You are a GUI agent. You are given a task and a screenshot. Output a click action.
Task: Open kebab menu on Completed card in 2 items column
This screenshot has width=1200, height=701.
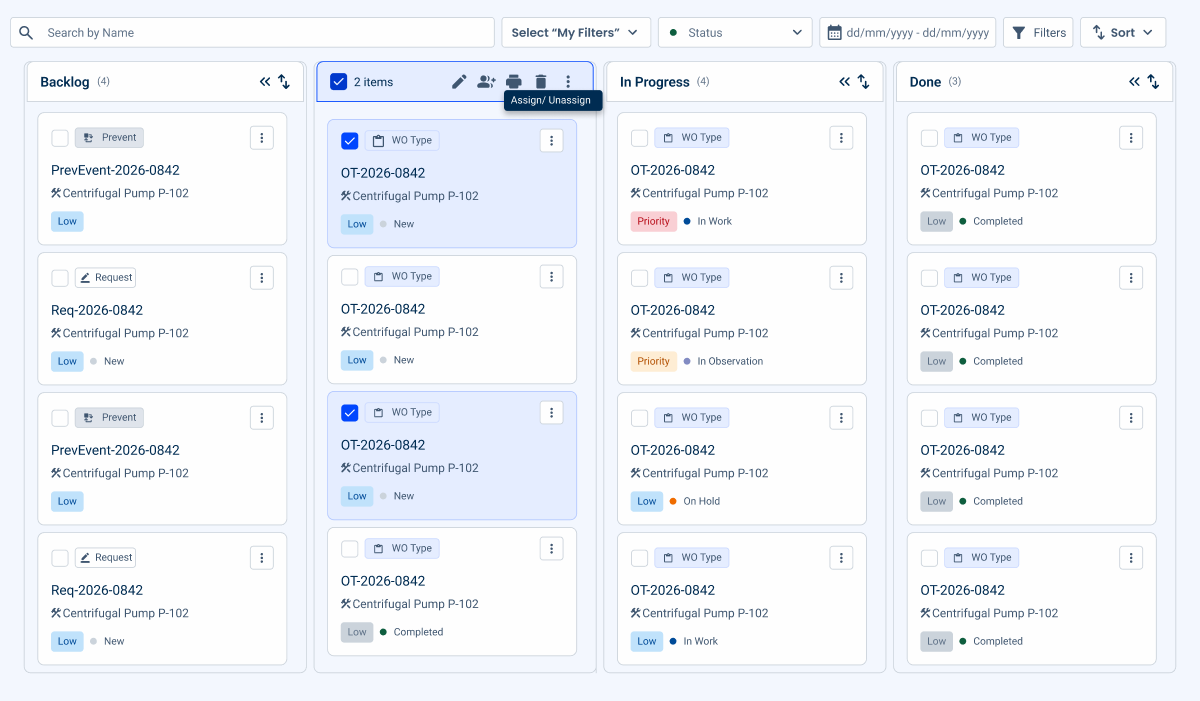(x=551, y=548)
